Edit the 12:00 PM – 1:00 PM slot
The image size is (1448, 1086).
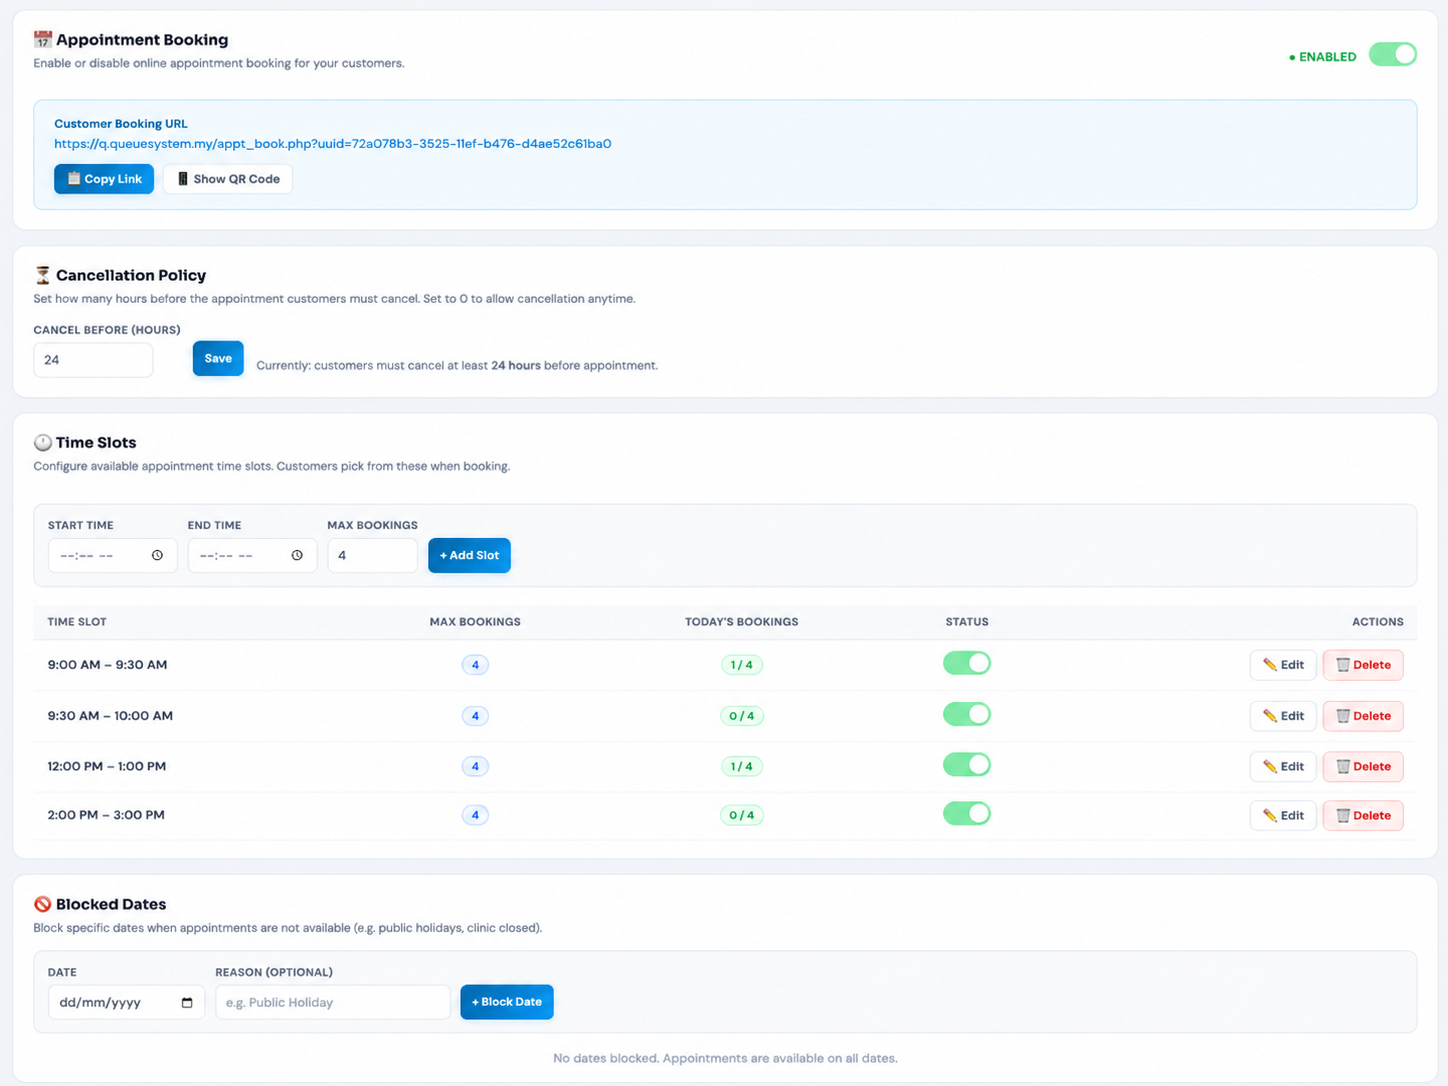[x=1283, y=766]
